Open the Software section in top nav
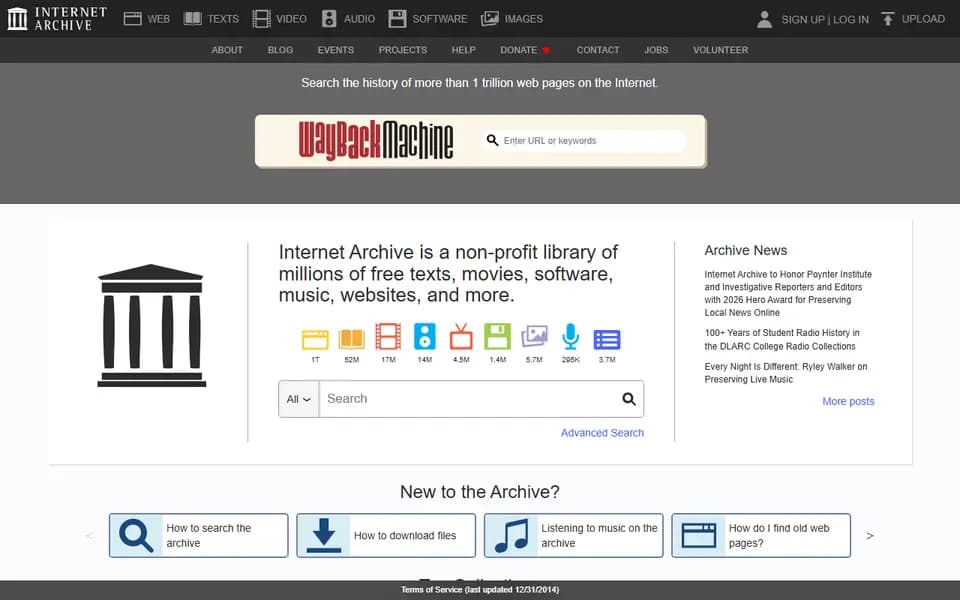 [x=427, y=19]
